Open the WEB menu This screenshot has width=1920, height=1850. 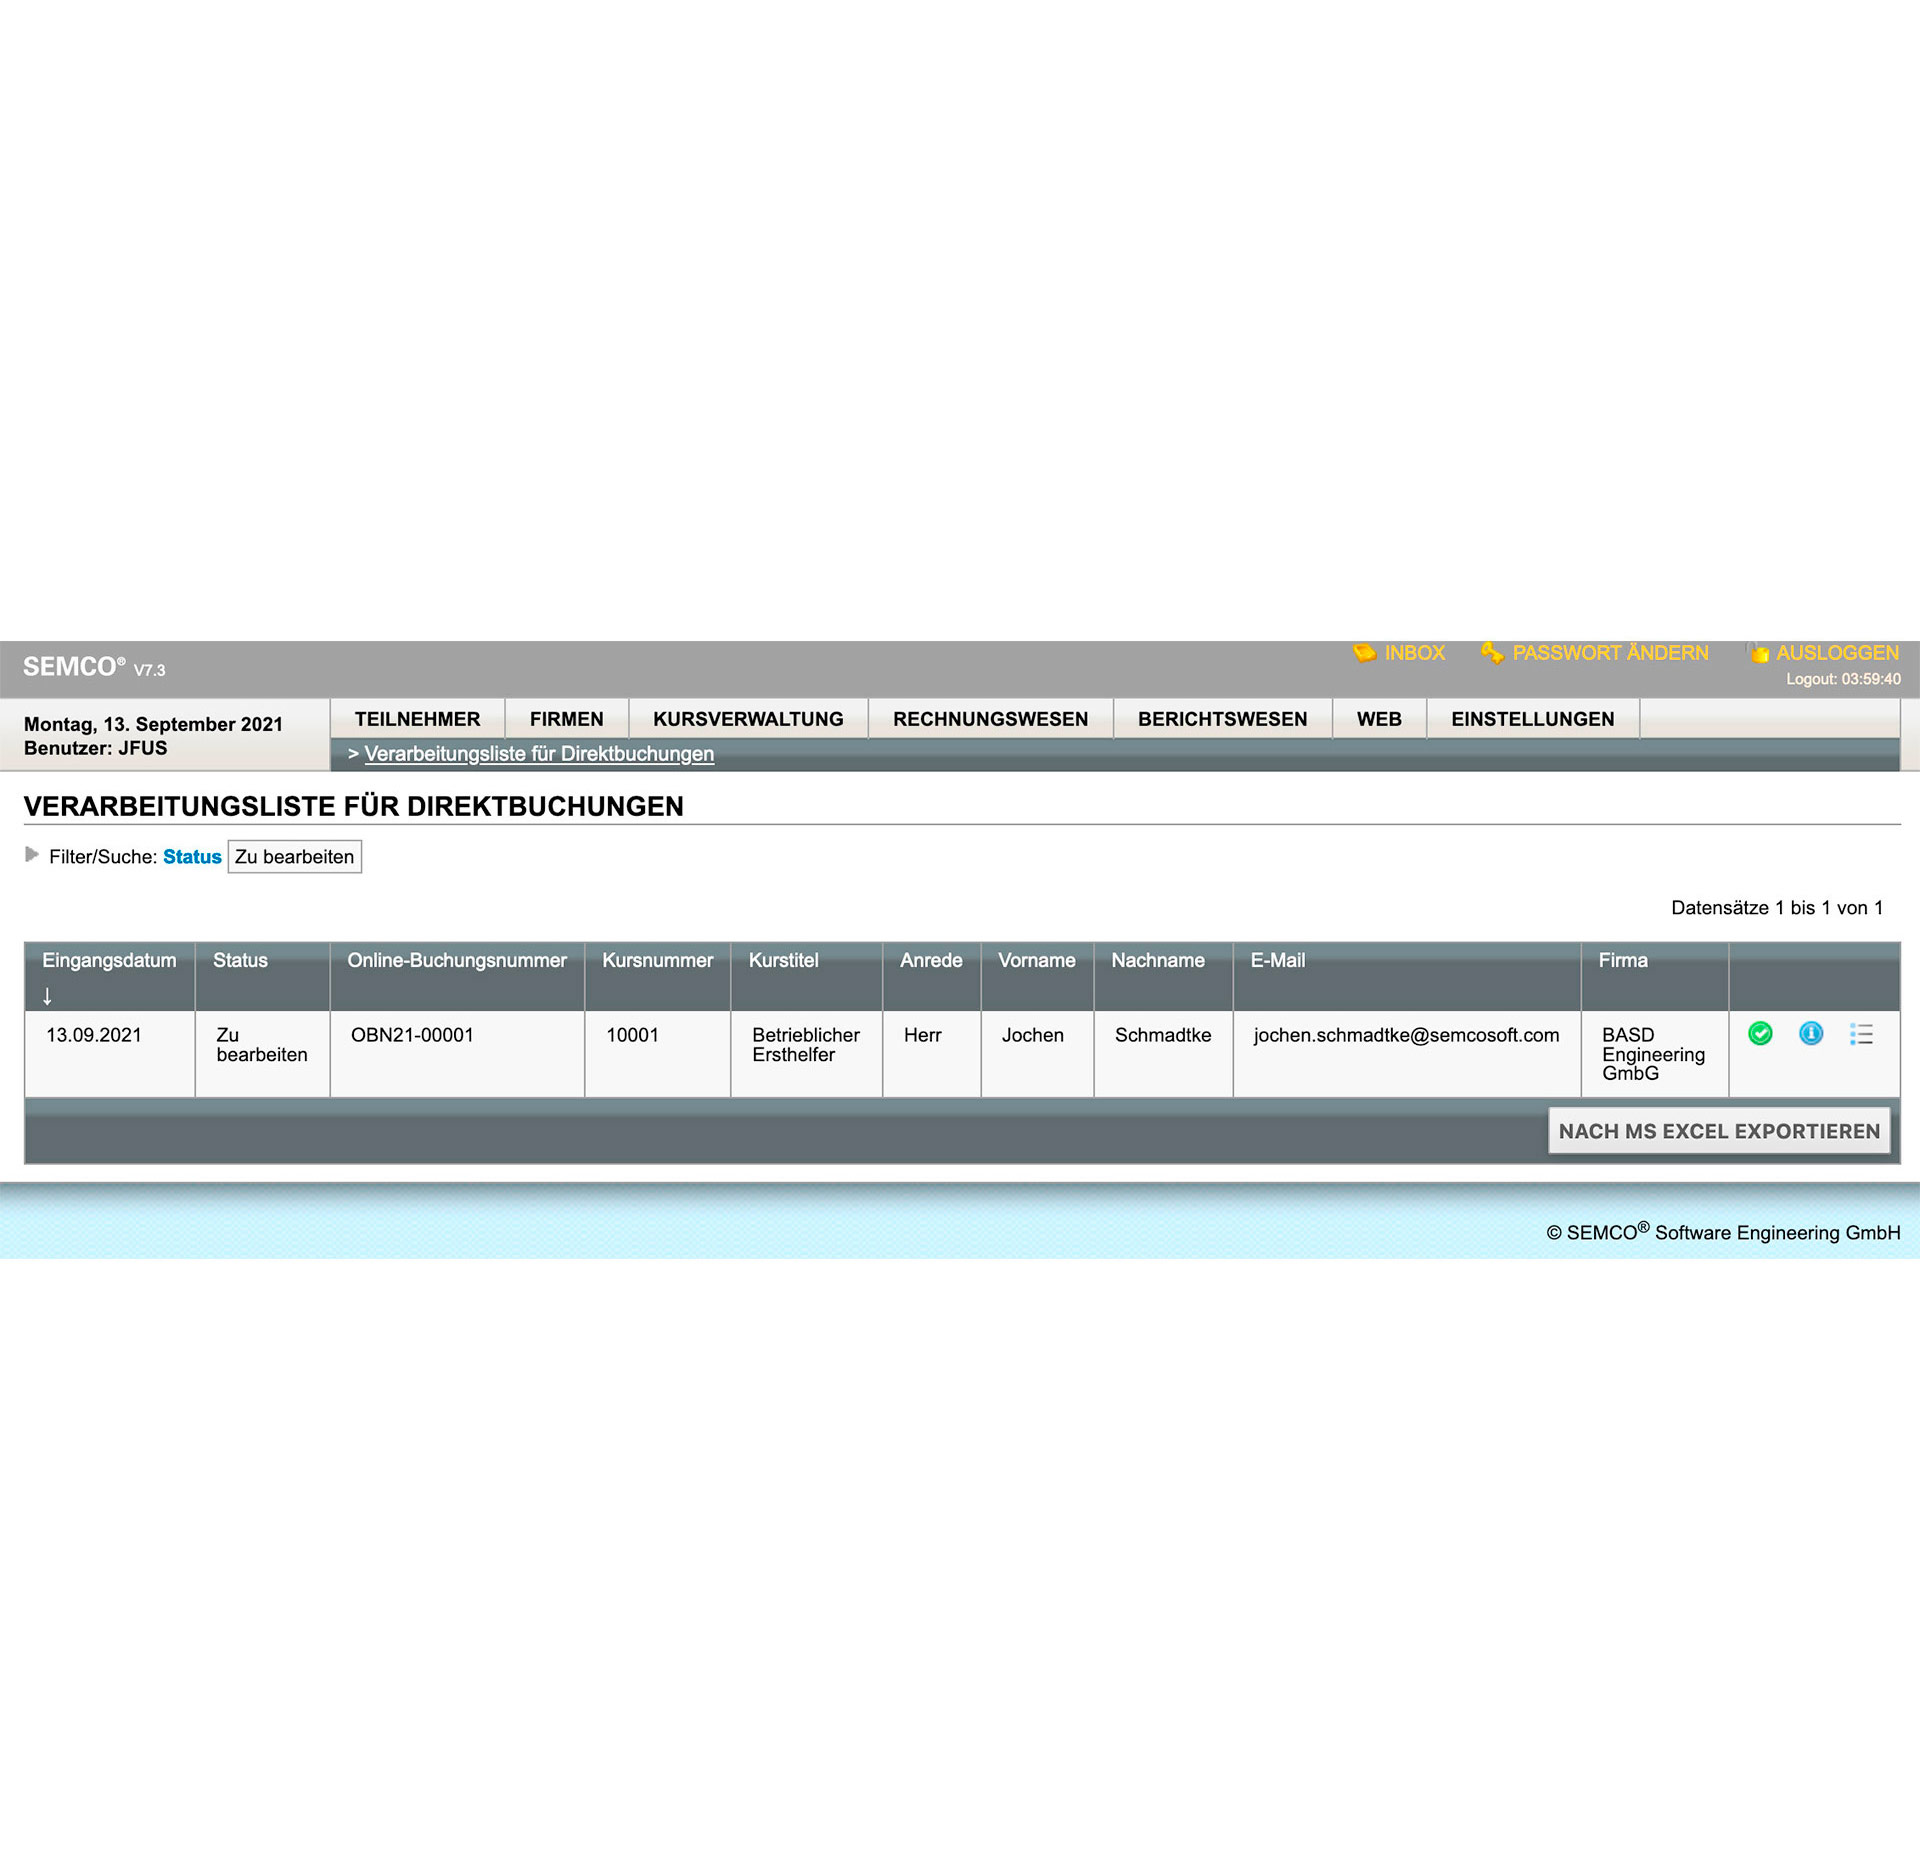(x=1379, y=719)
